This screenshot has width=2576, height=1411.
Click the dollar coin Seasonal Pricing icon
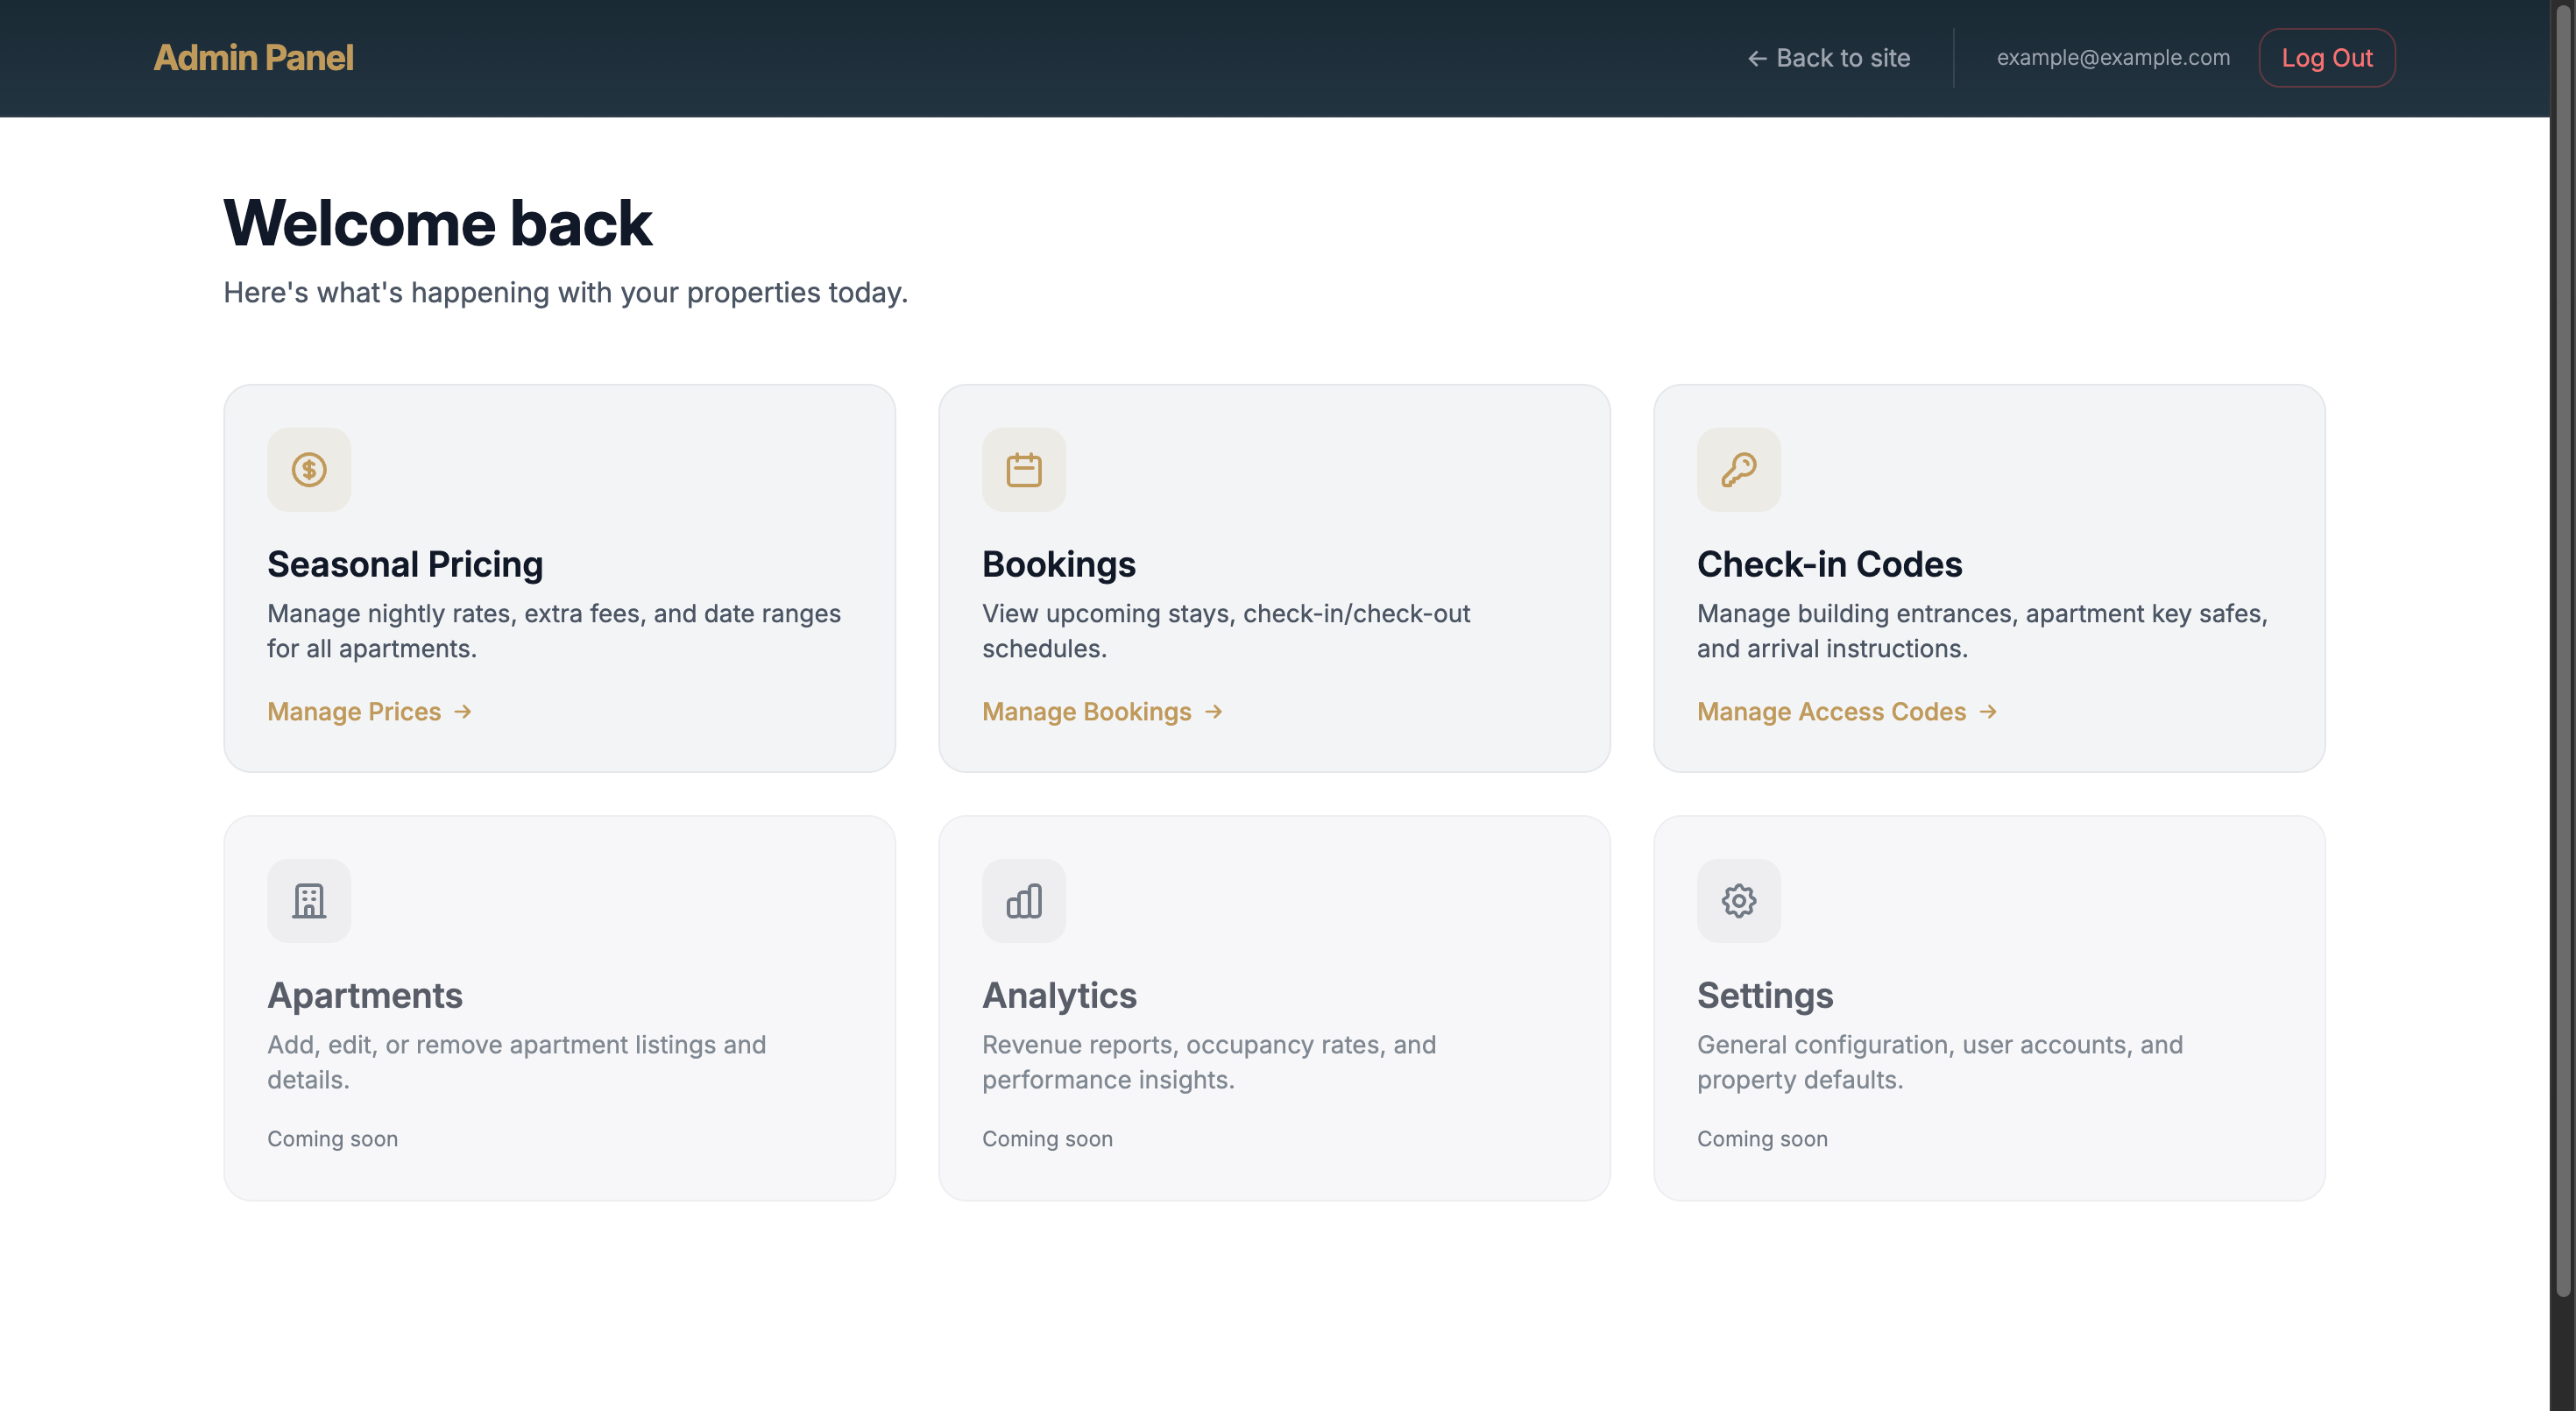point(309,469)
